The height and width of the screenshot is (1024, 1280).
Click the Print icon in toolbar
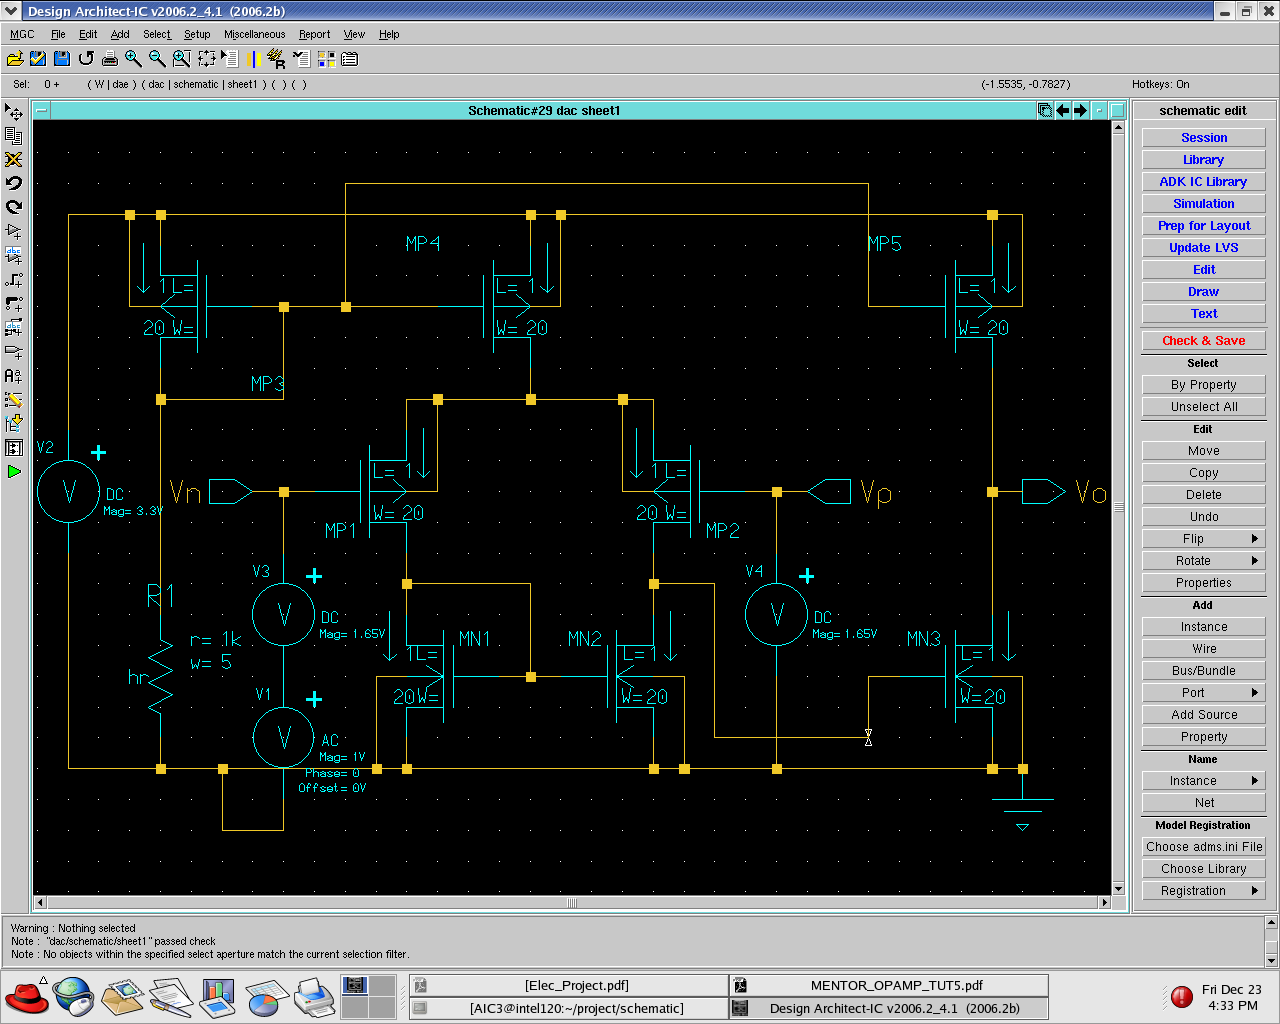point(110,59)
